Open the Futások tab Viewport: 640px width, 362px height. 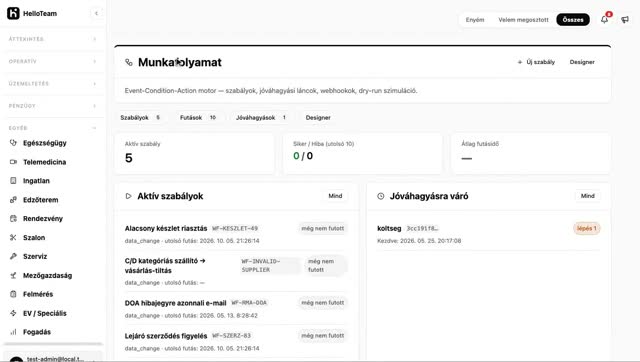click(198, 118)
